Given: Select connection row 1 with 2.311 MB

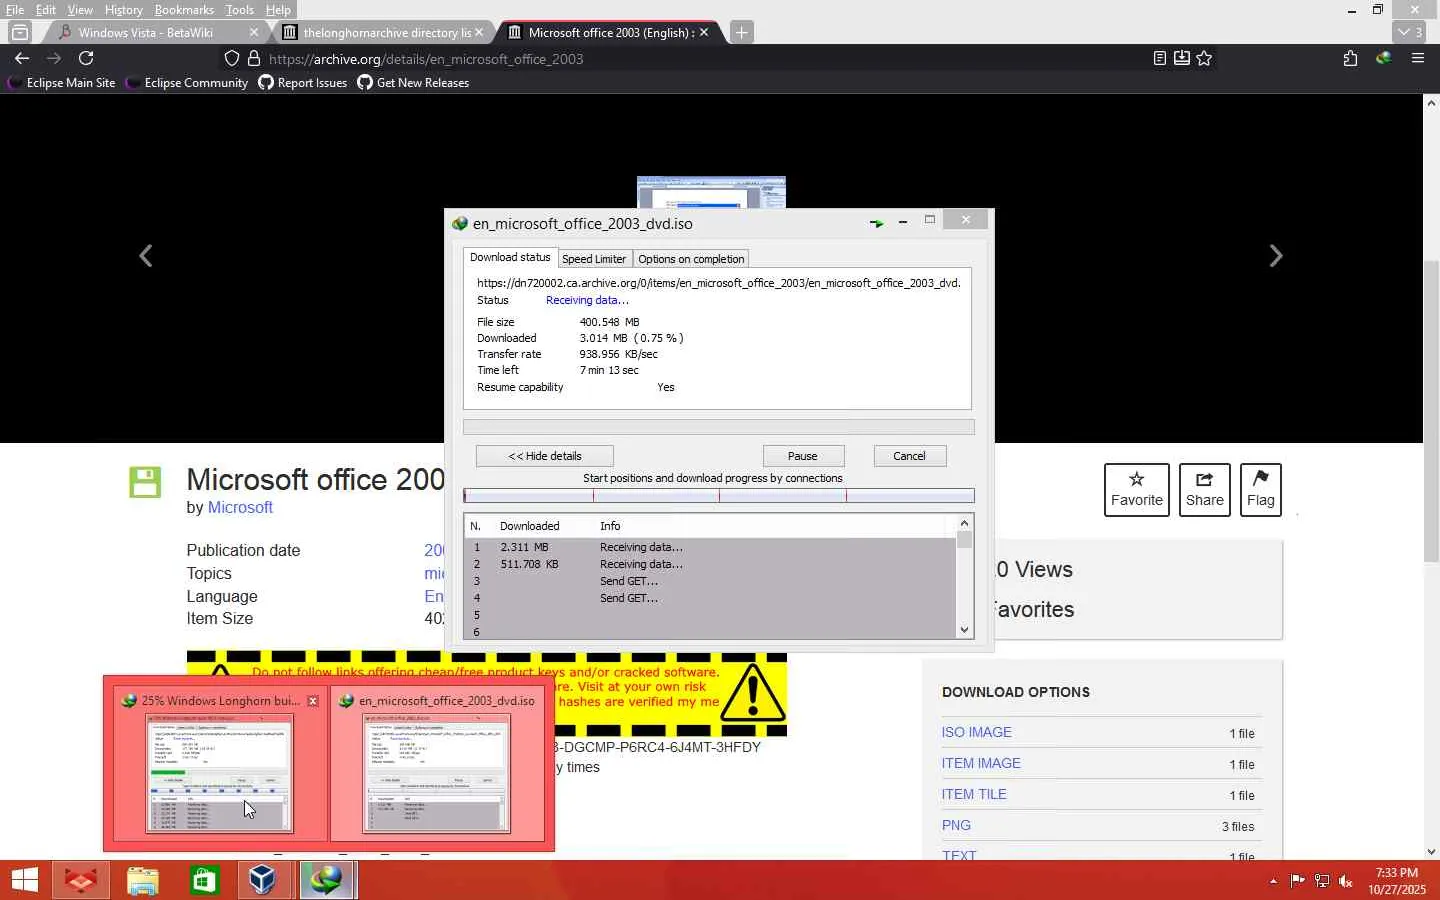Looking at the screenshot, I should point(710,547).
